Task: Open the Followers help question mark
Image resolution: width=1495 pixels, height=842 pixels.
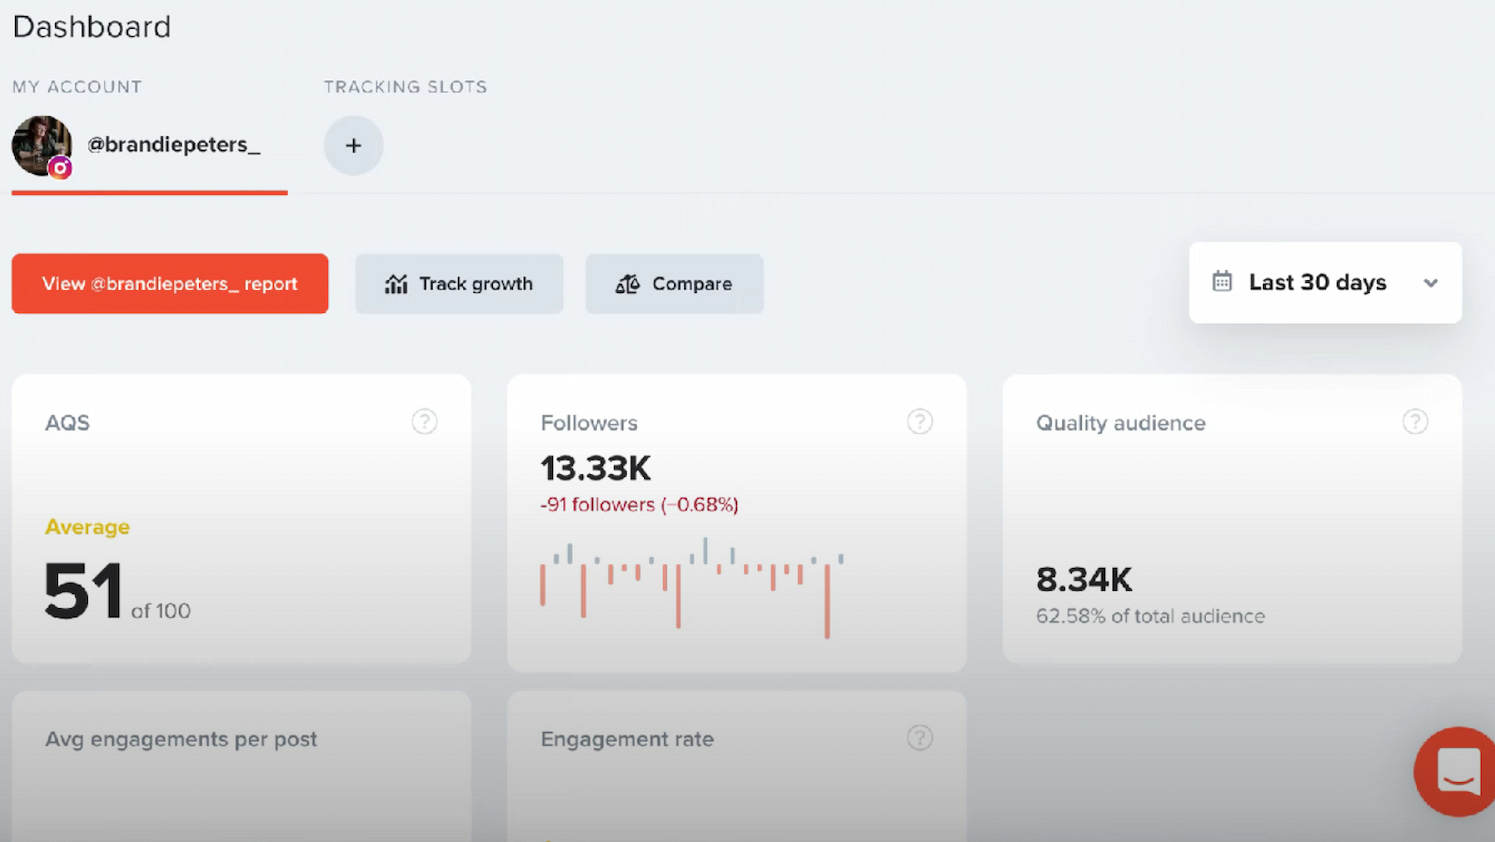Action: [920, 421]
